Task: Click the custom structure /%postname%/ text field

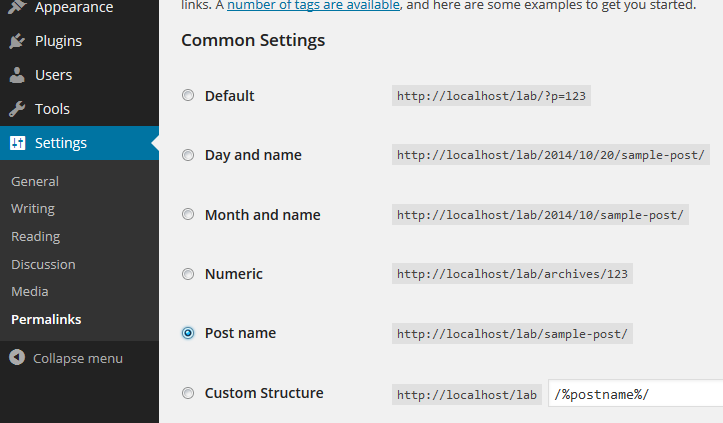Action: tap(636, 393)
